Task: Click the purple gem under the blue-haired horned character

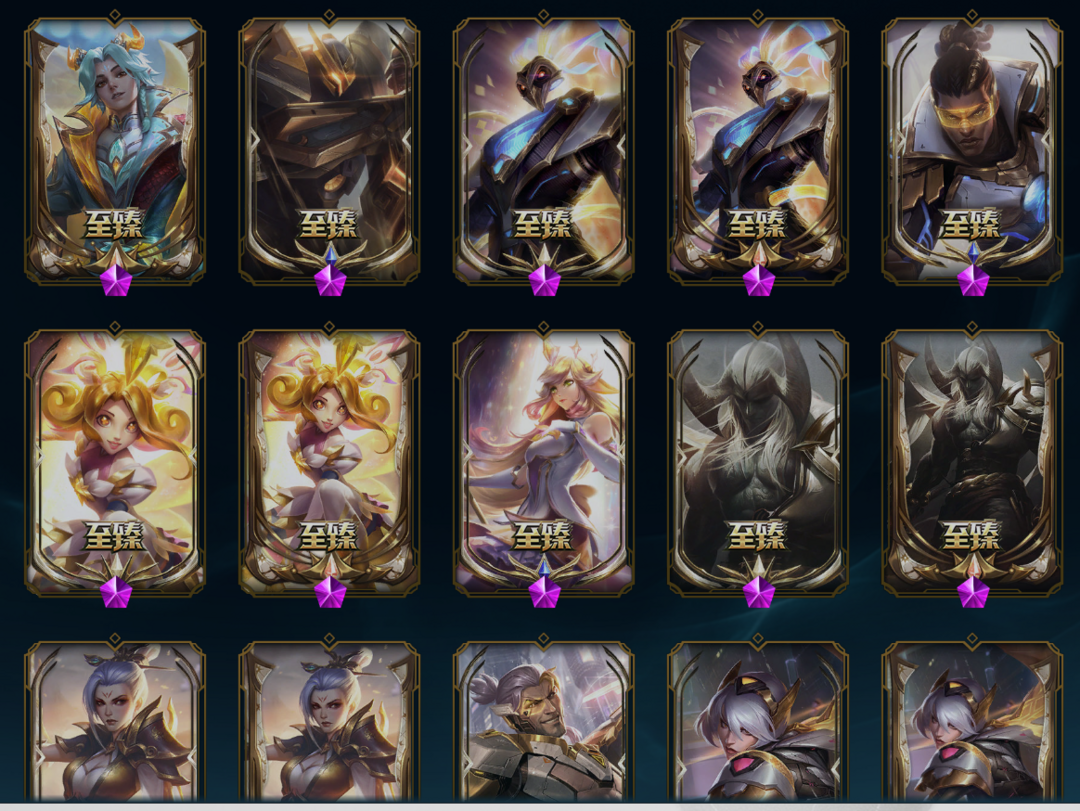Action: [115, 281]
